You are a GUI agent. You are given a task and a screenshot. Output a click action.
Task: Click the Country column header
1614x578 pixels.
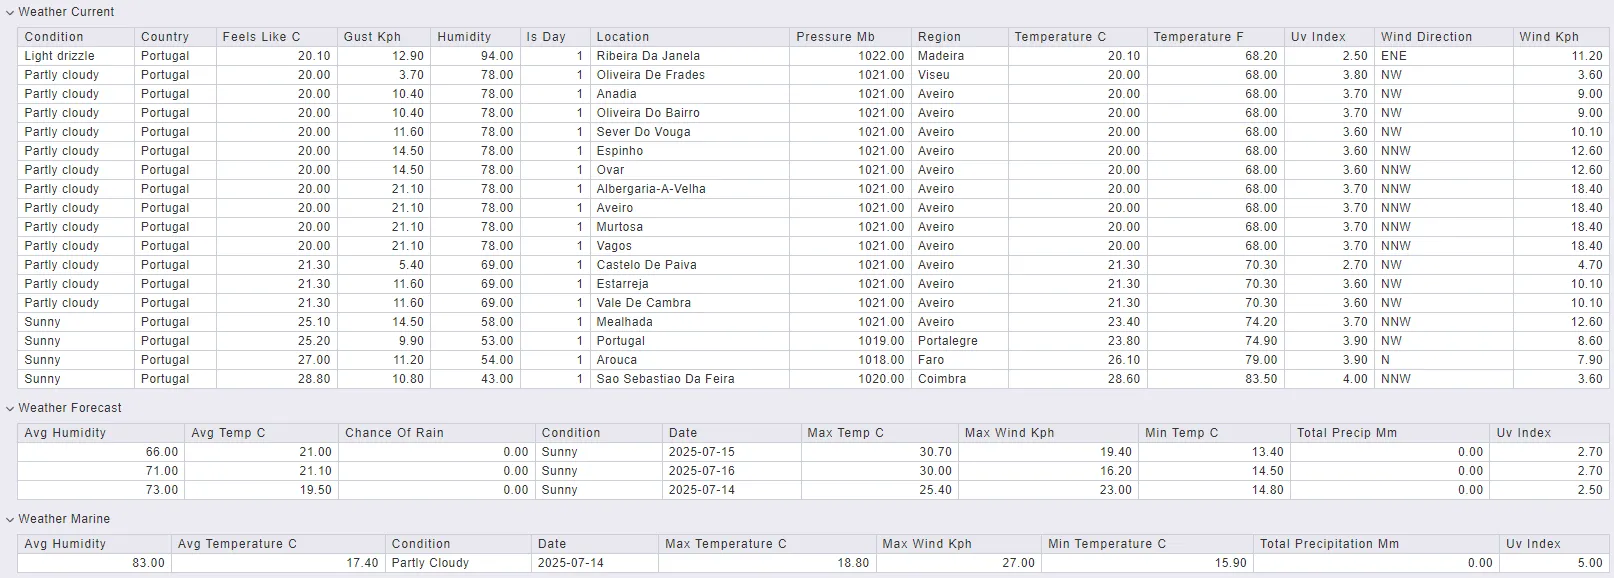click(175, 37)
